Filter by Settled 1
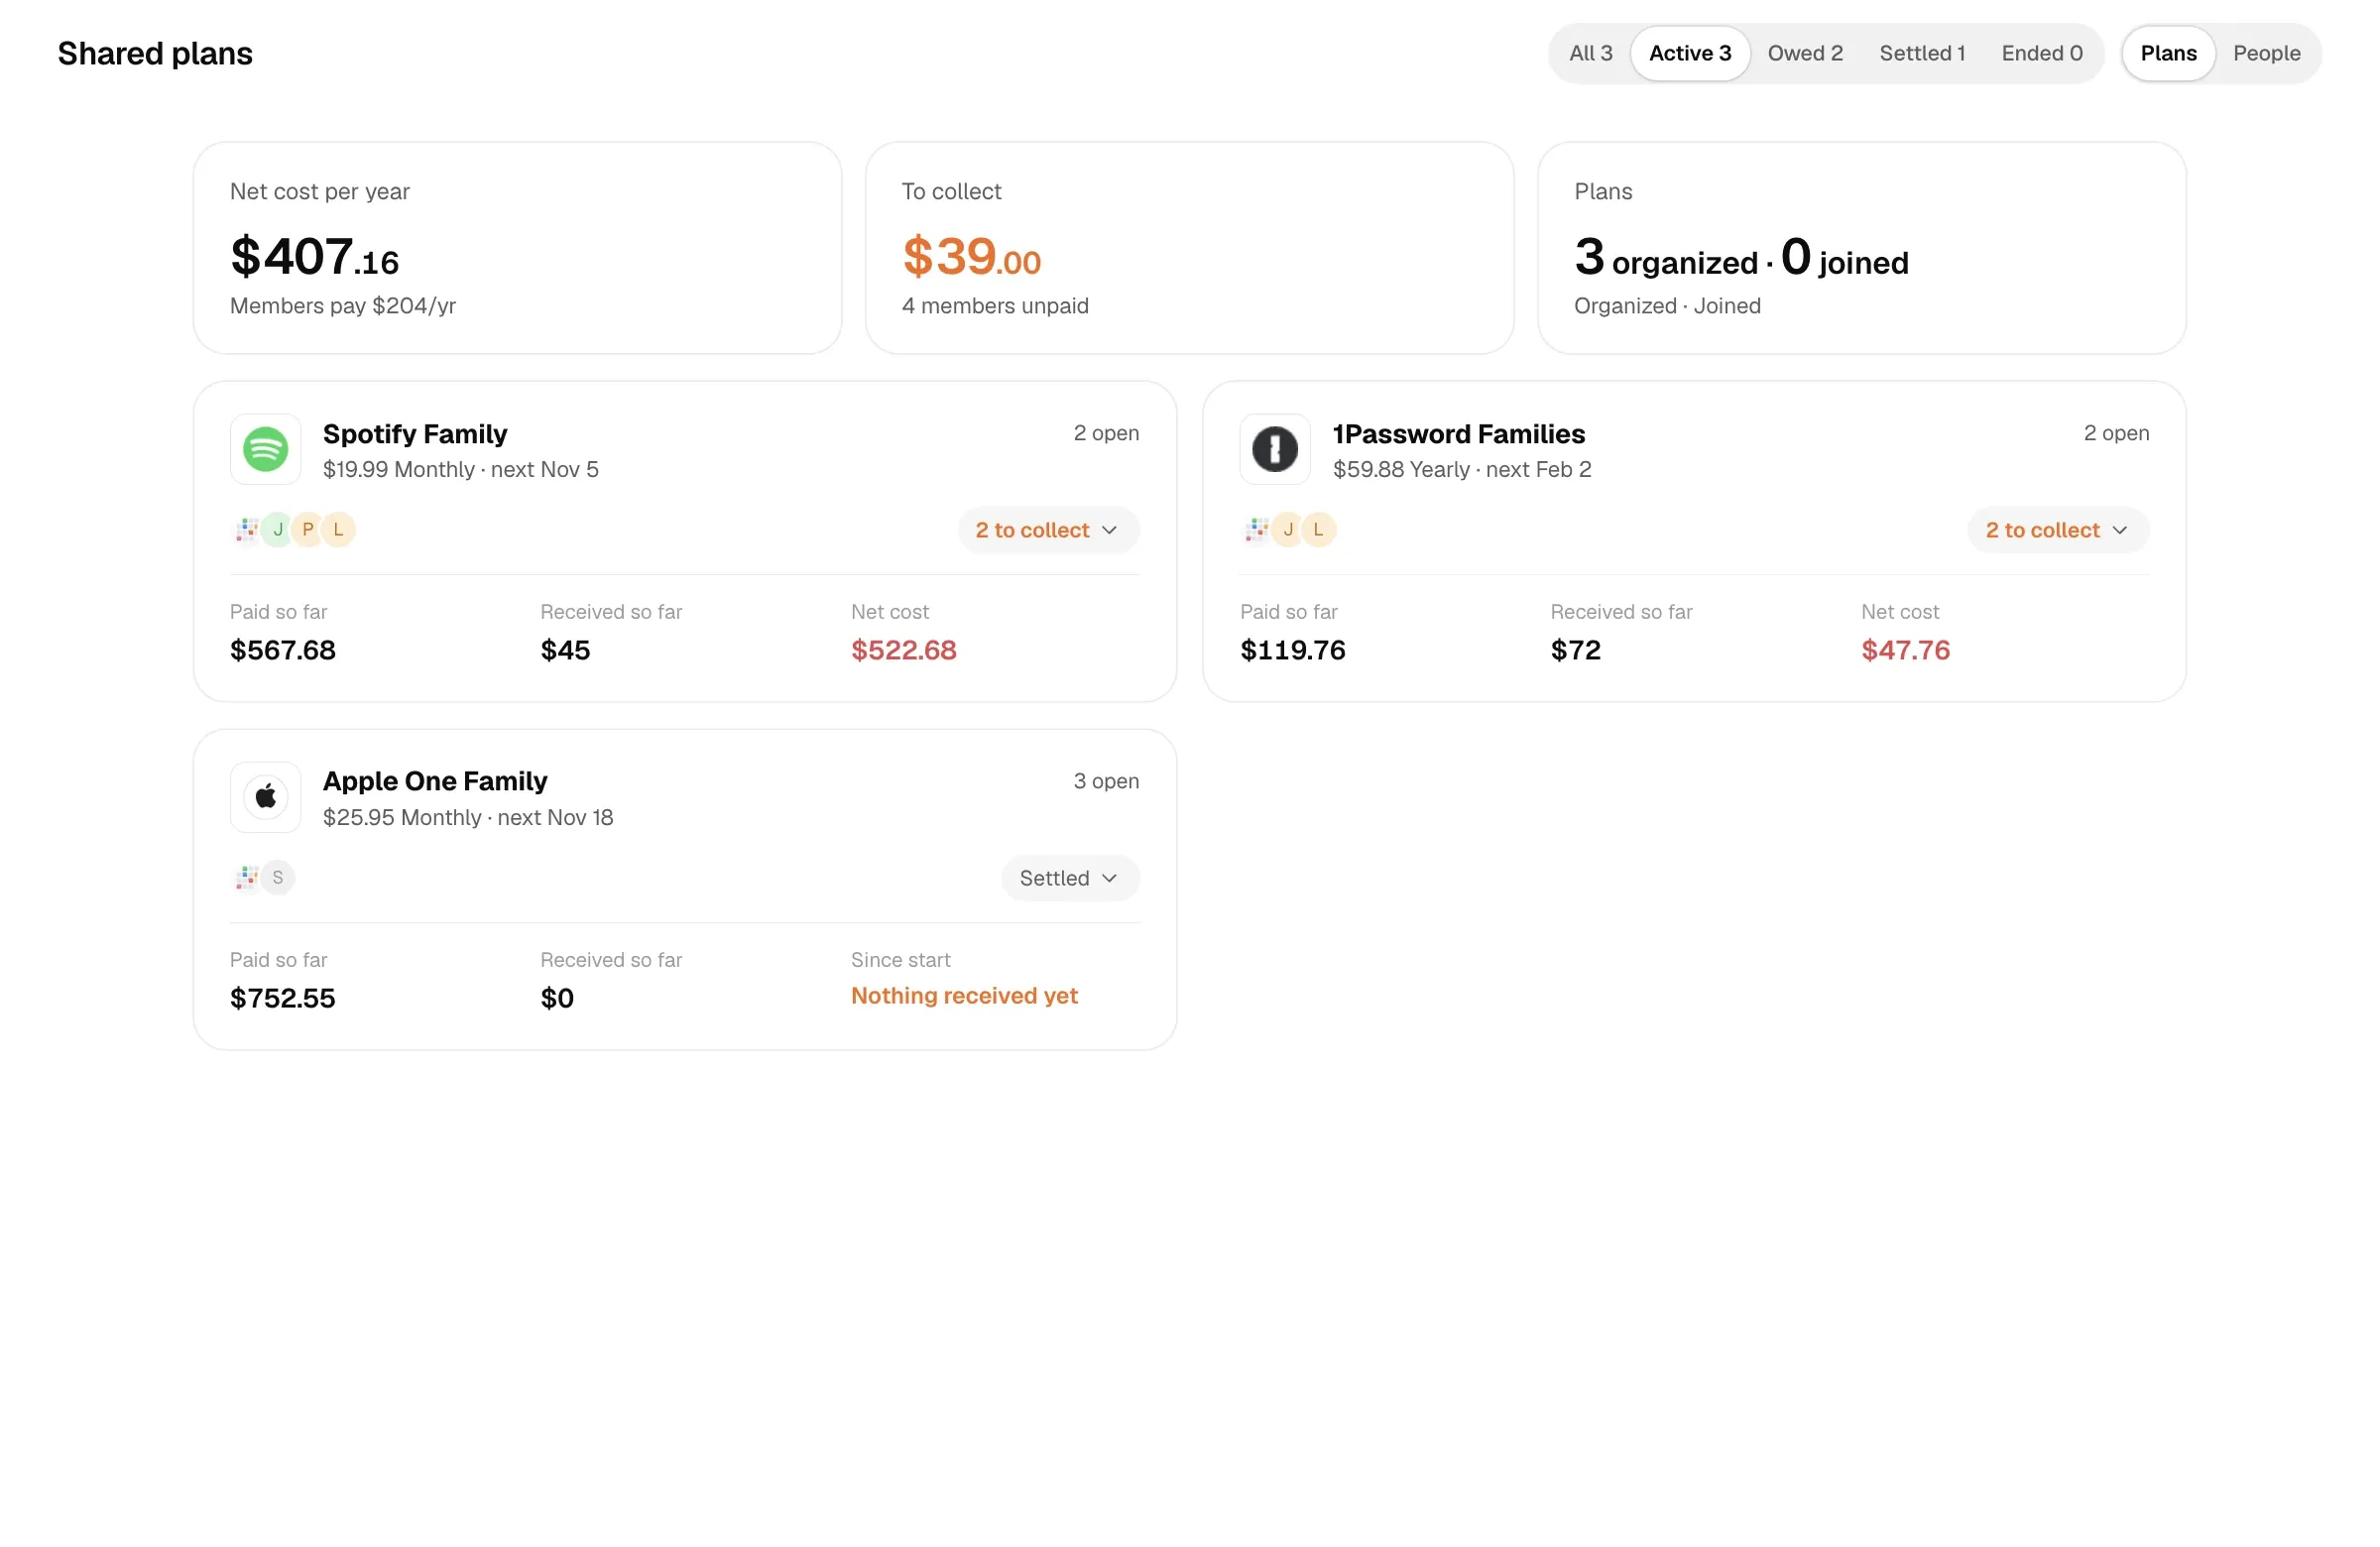Screen dimensions: 2380x1547 point(1922,53)
